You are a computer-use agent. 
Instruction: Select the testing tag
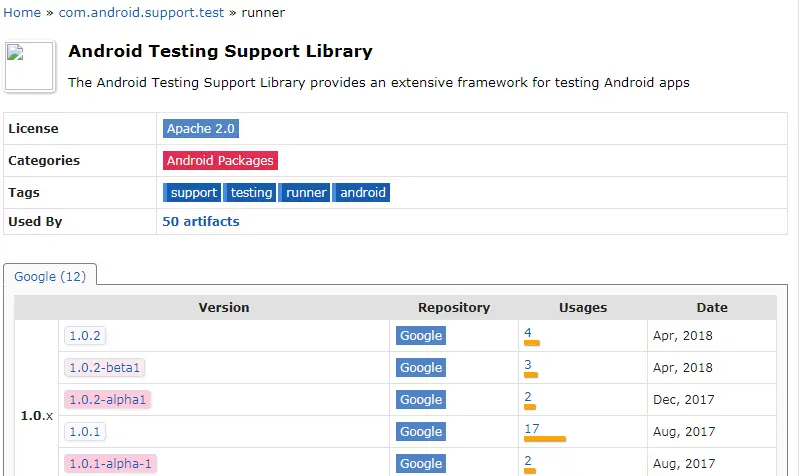250,193
